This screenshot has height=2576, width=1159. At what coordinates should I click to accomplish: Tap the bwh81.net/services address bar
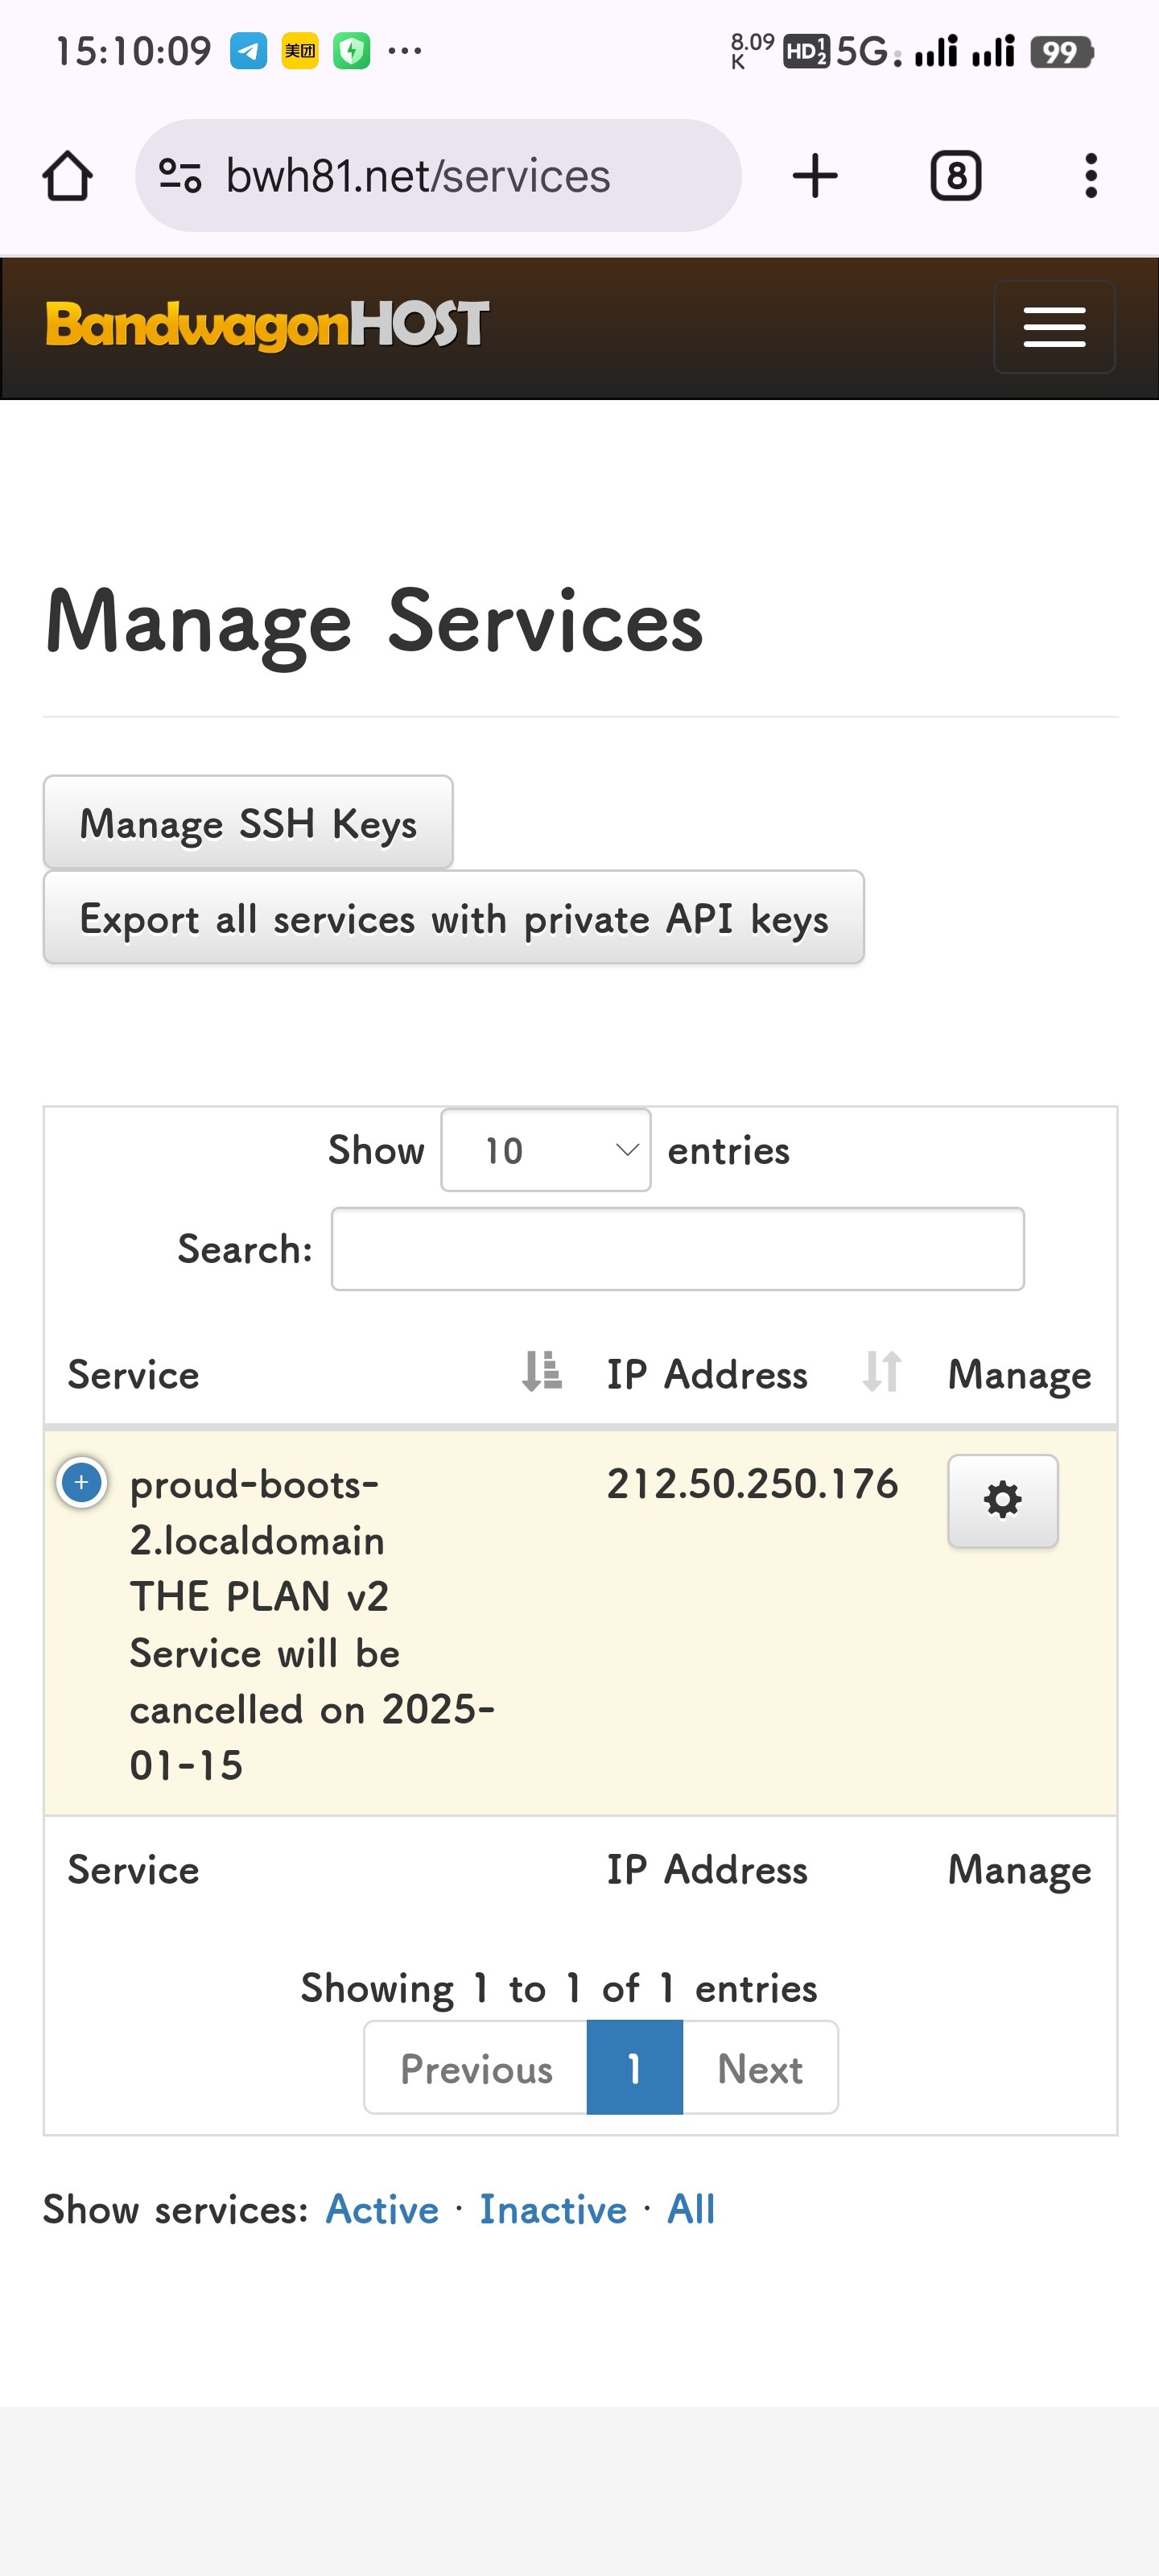click(438, 176)
